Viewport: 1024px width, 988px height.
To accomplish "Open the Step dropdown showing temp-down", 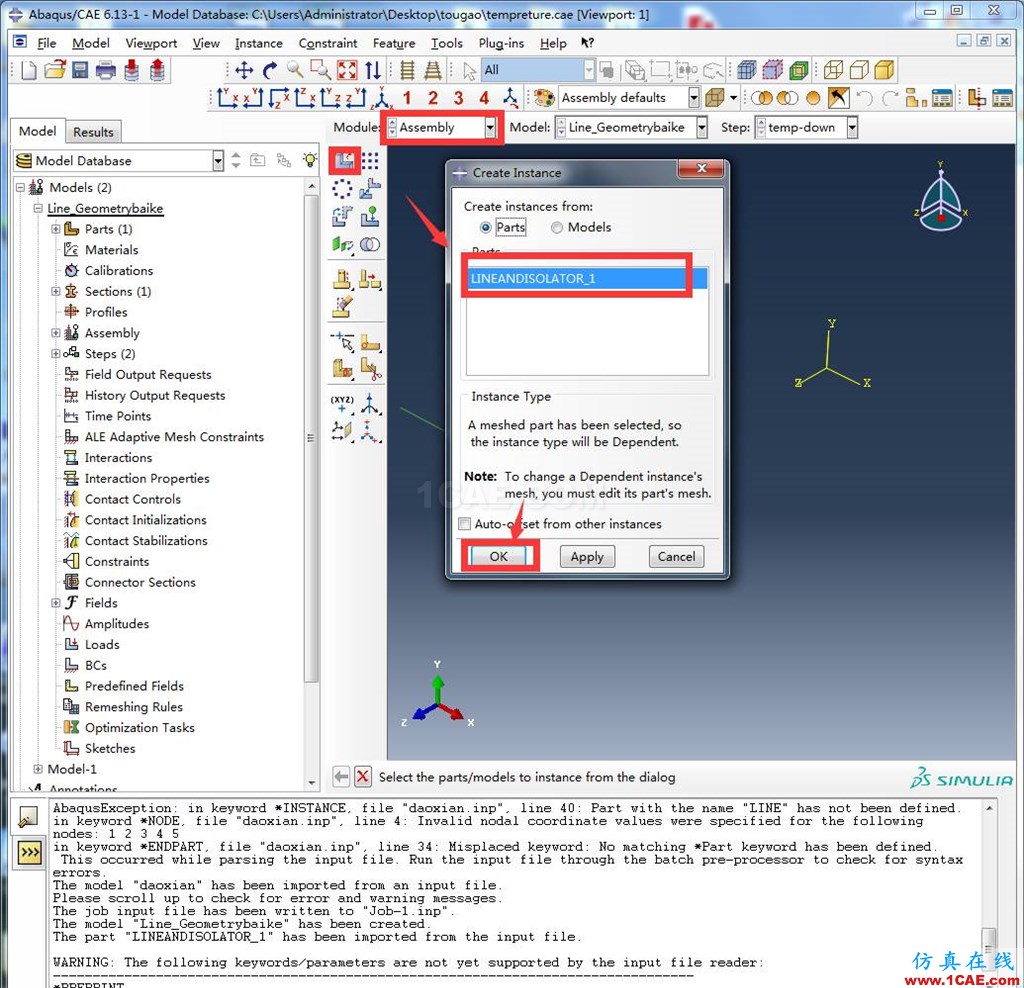I will click(x=852, y=127).
